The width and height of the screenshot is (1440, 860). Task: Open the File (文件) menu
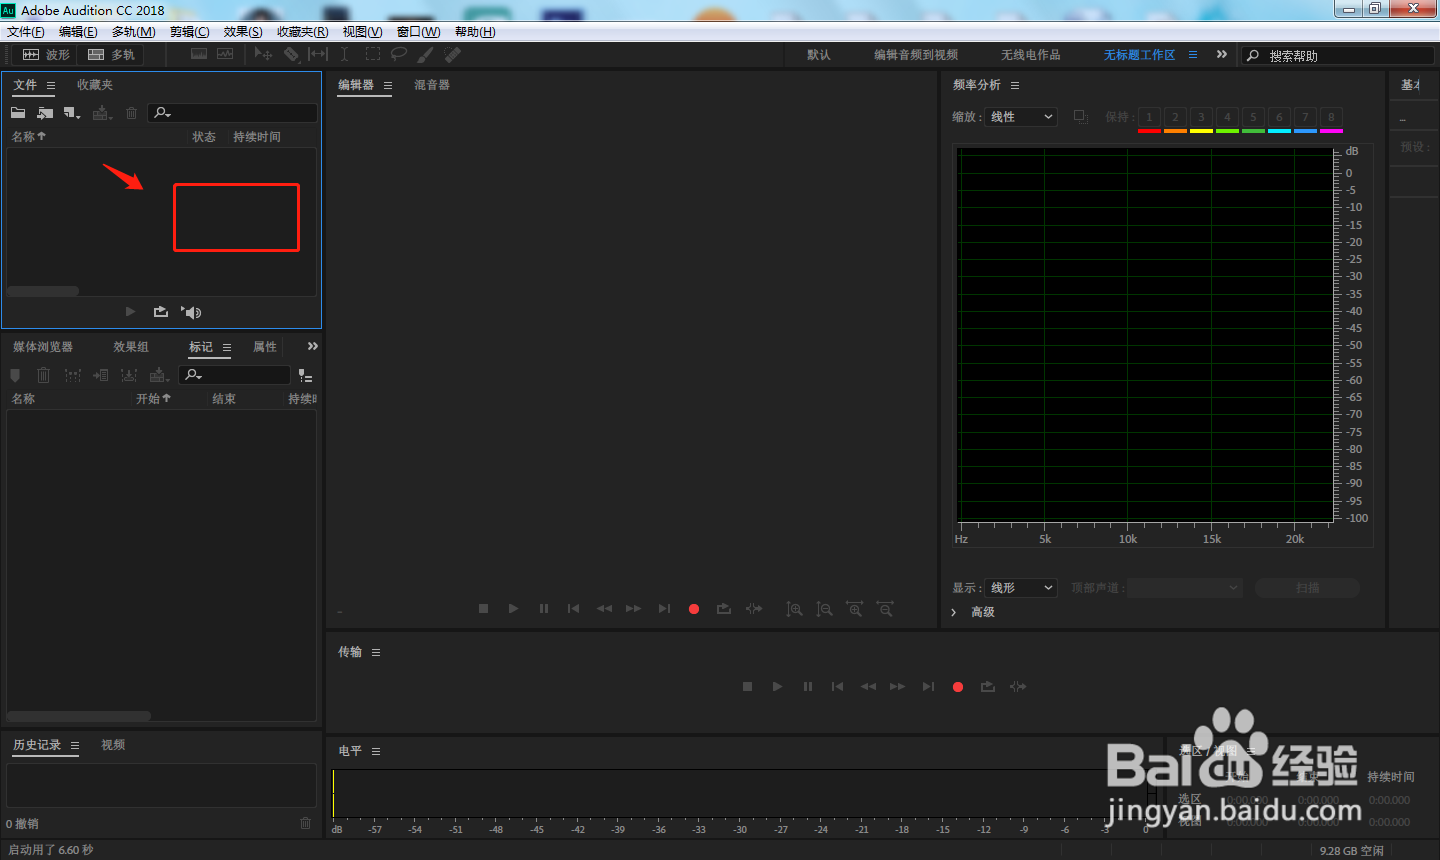26,32
